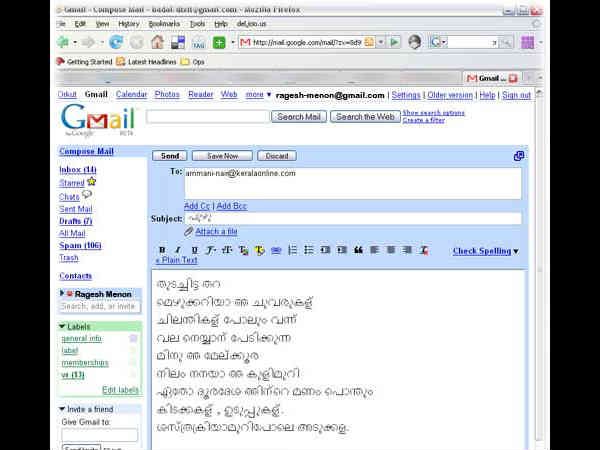Screen dimensions: 600x450
Task: Align text center
Action: pyautogui.click(x=391, y=250)
